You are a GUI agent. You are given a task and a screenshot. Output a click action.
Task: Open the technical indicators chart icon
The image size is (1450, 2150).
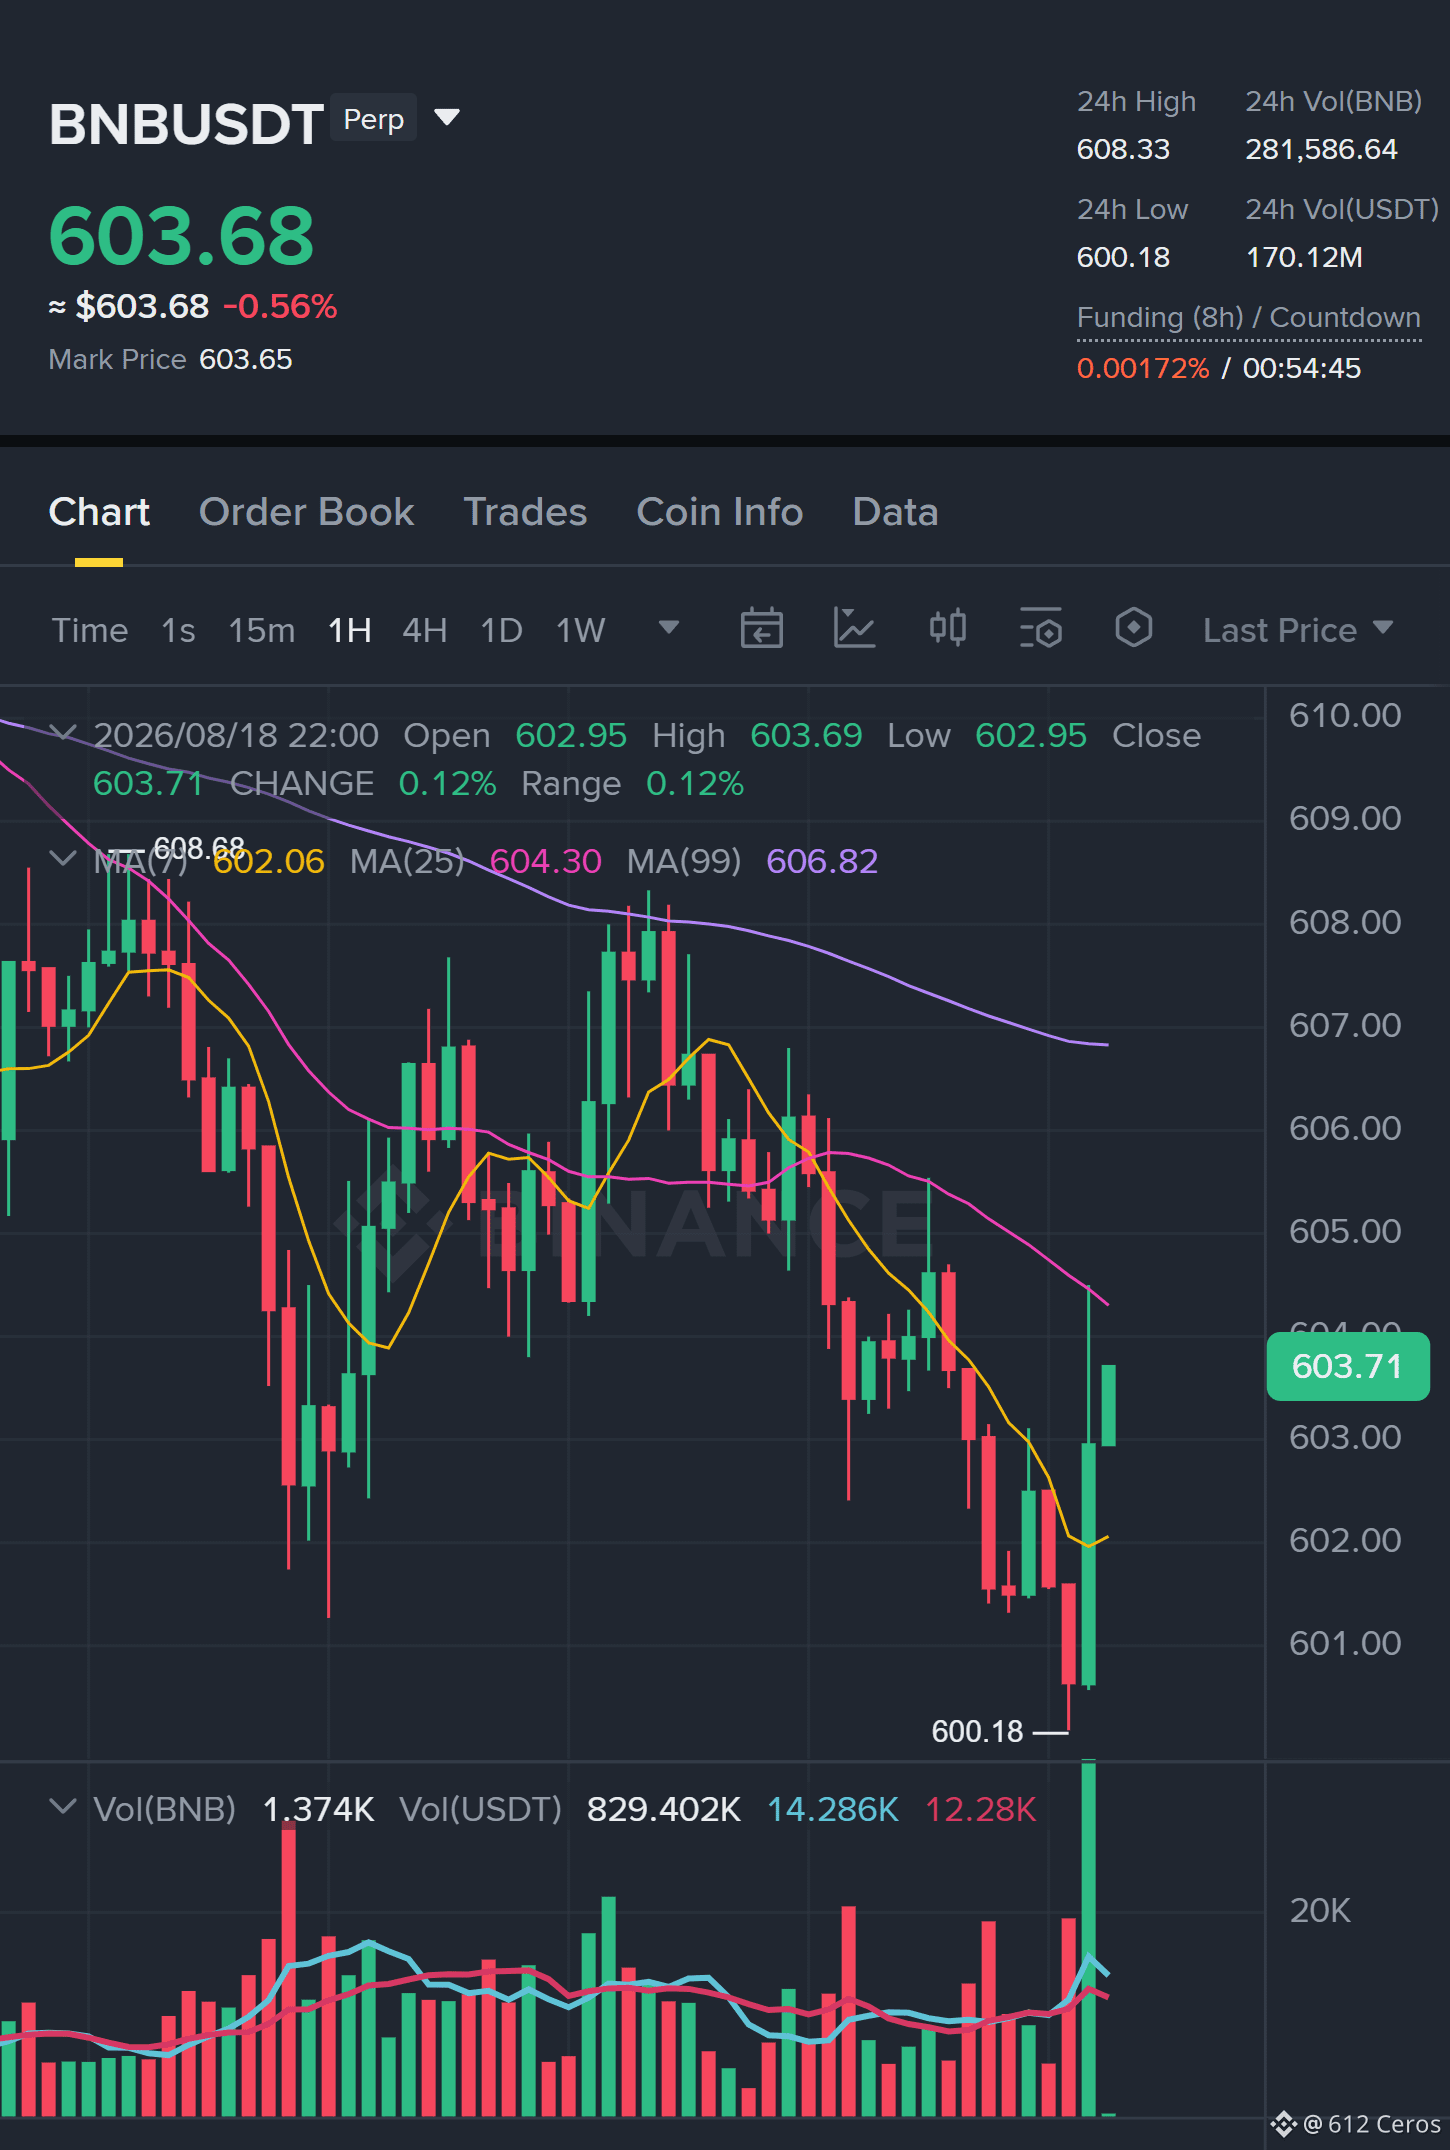tap(854, 629)
